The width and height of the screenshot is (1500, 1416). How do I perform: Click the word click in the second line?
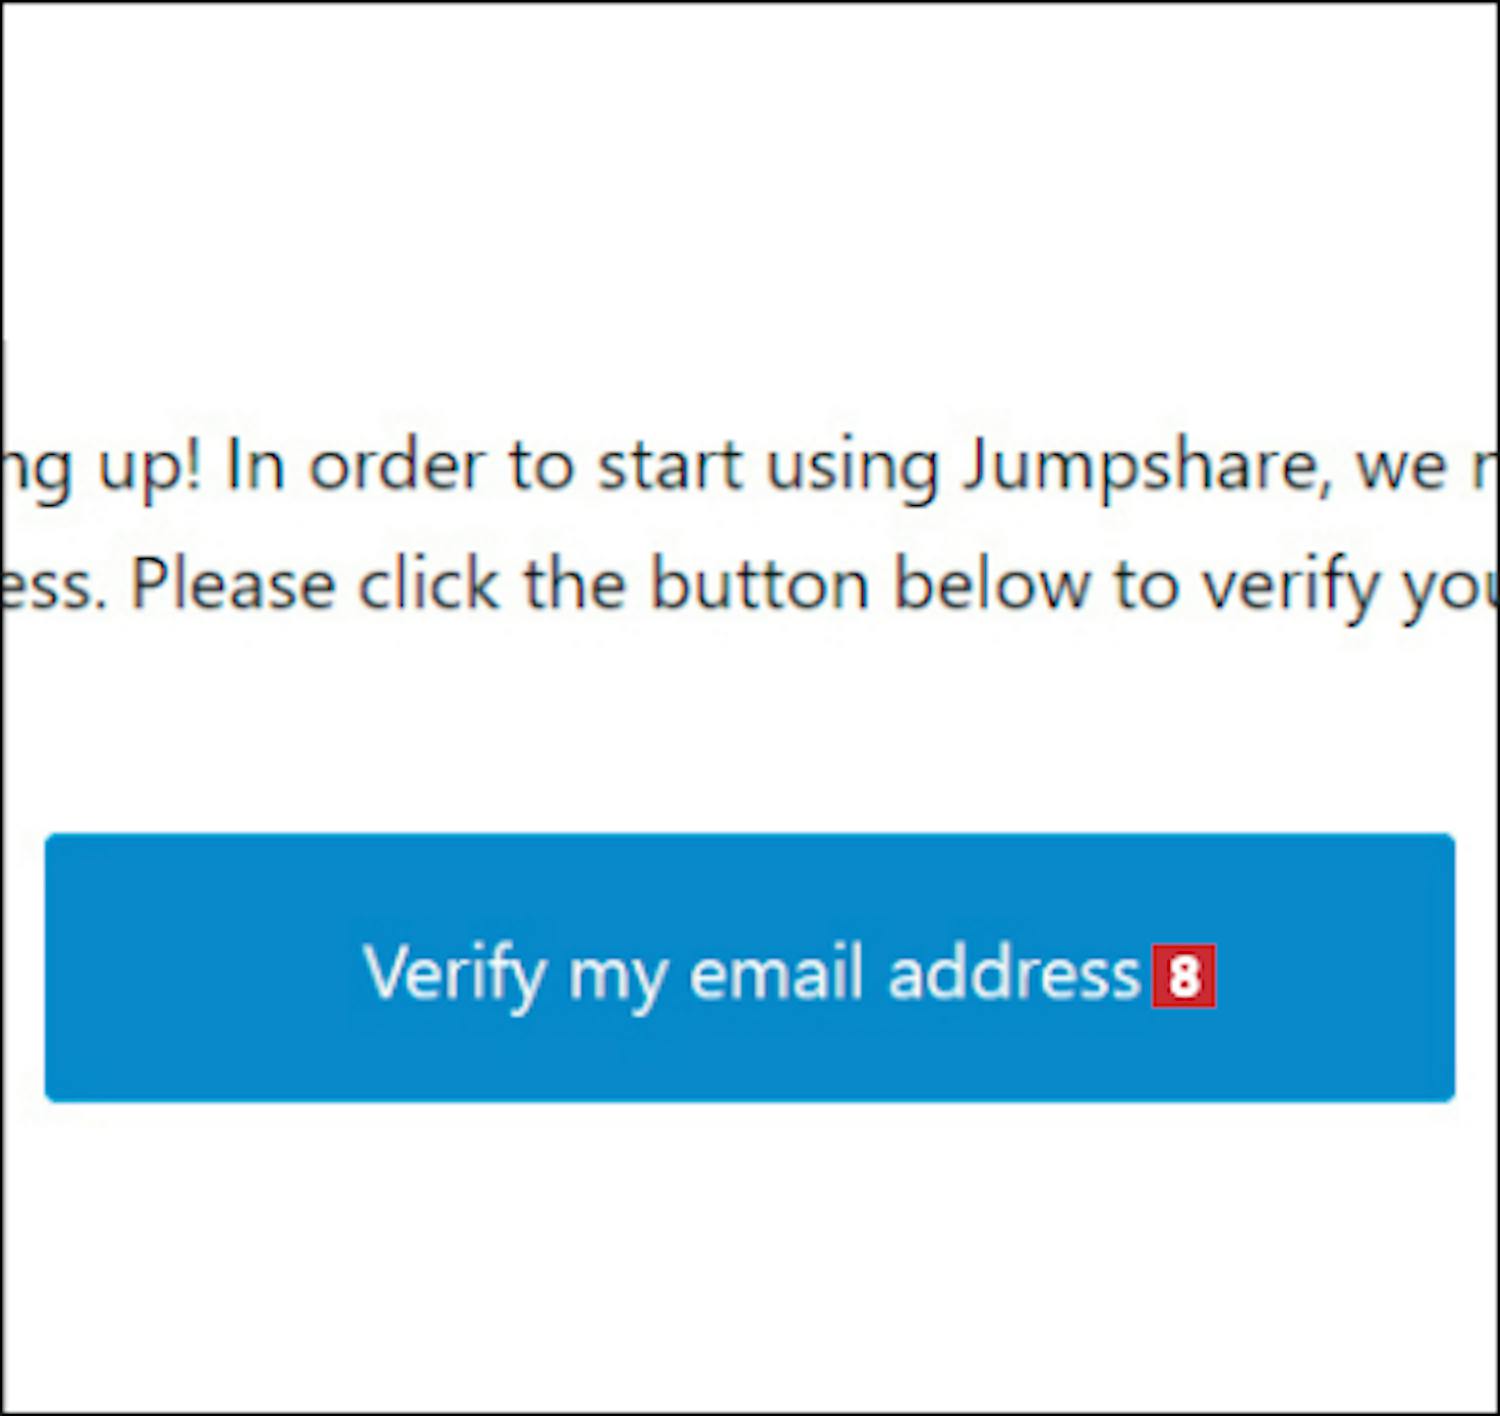pyautogui.click(x=428, y=584)
